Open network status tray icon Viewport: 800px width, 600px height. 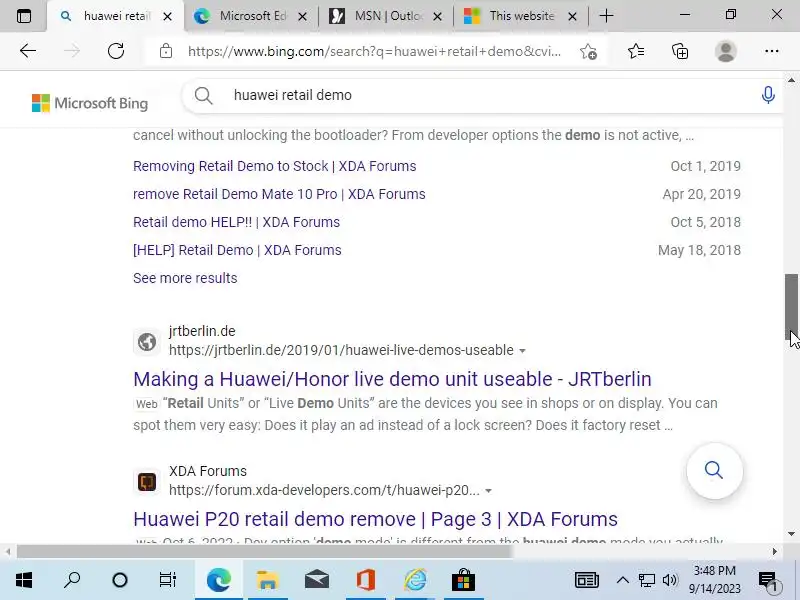(x=646, y=580)
